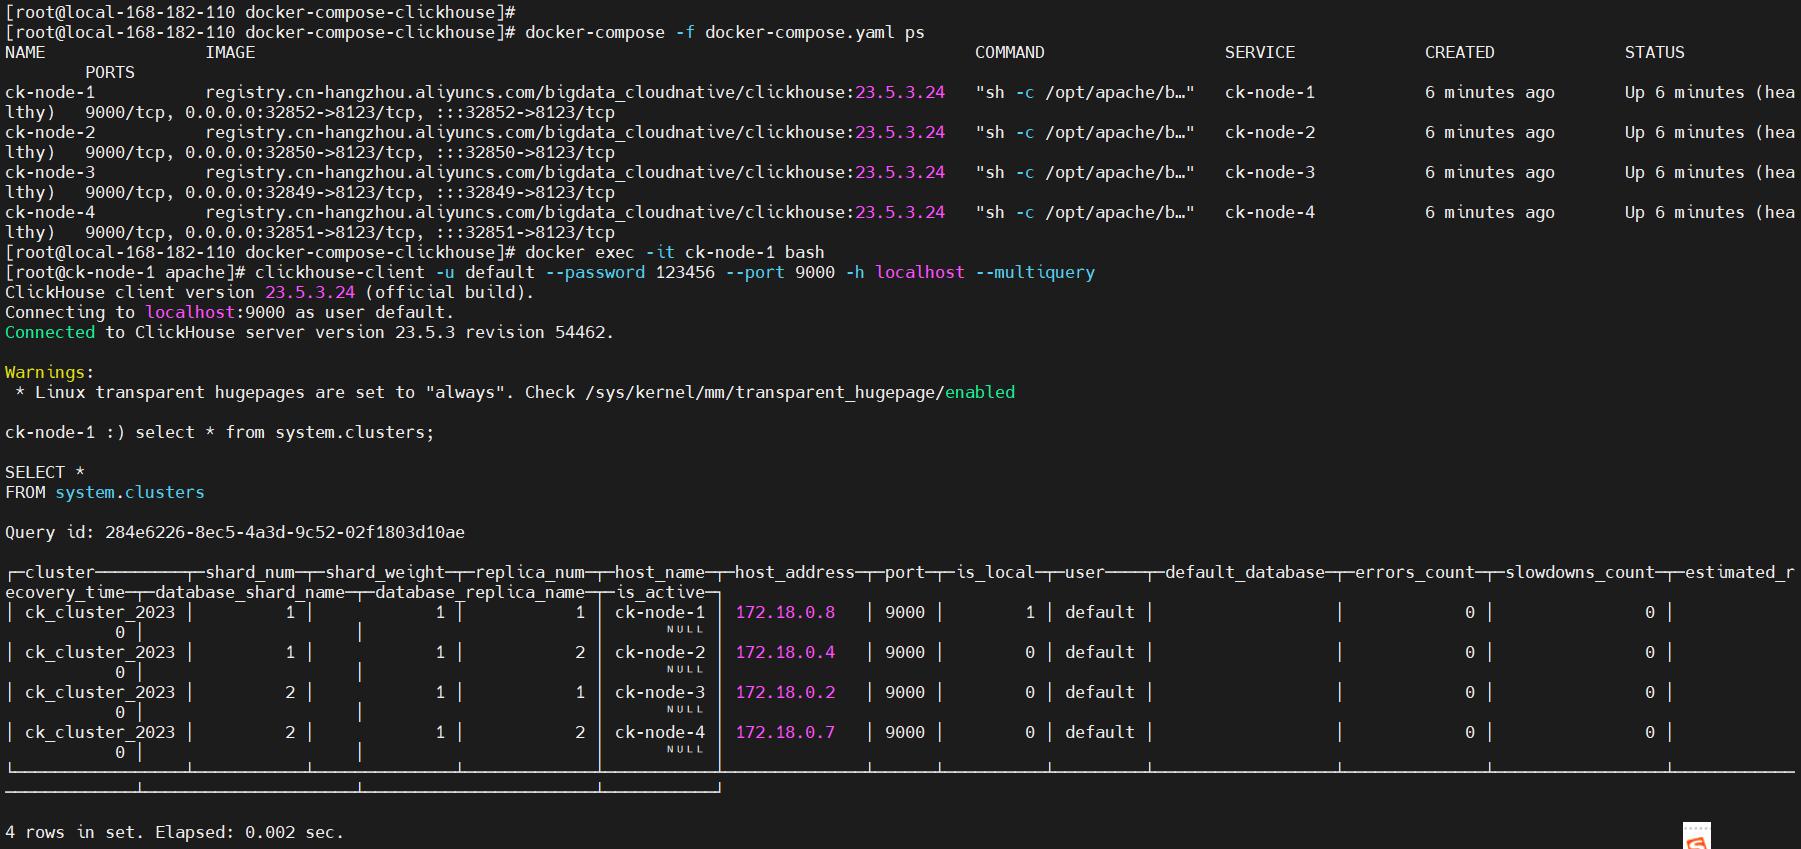Click the SERVICE column header
Viewport: 1801px width, 849px height.
[x=1260, y=52]
